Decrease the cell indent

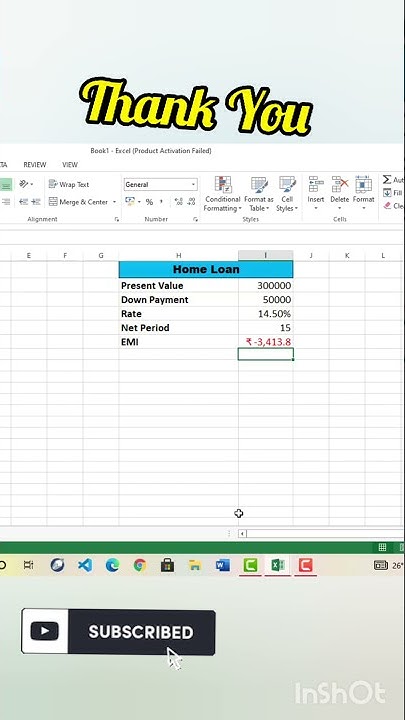click(x=23, y=202)
